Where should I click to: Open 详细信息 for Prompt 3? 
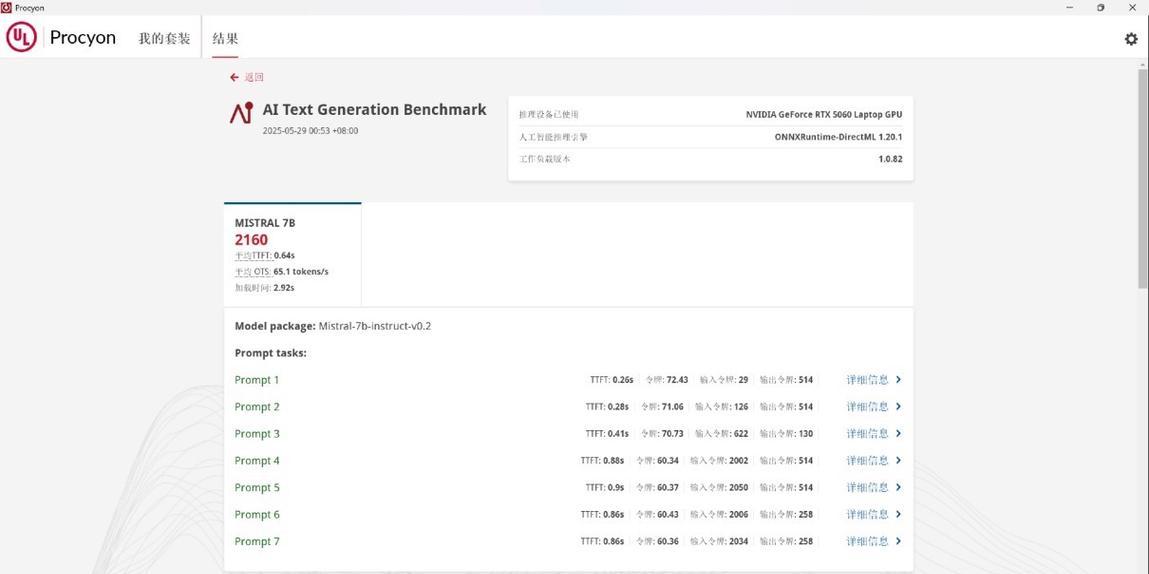pos(867,433)
